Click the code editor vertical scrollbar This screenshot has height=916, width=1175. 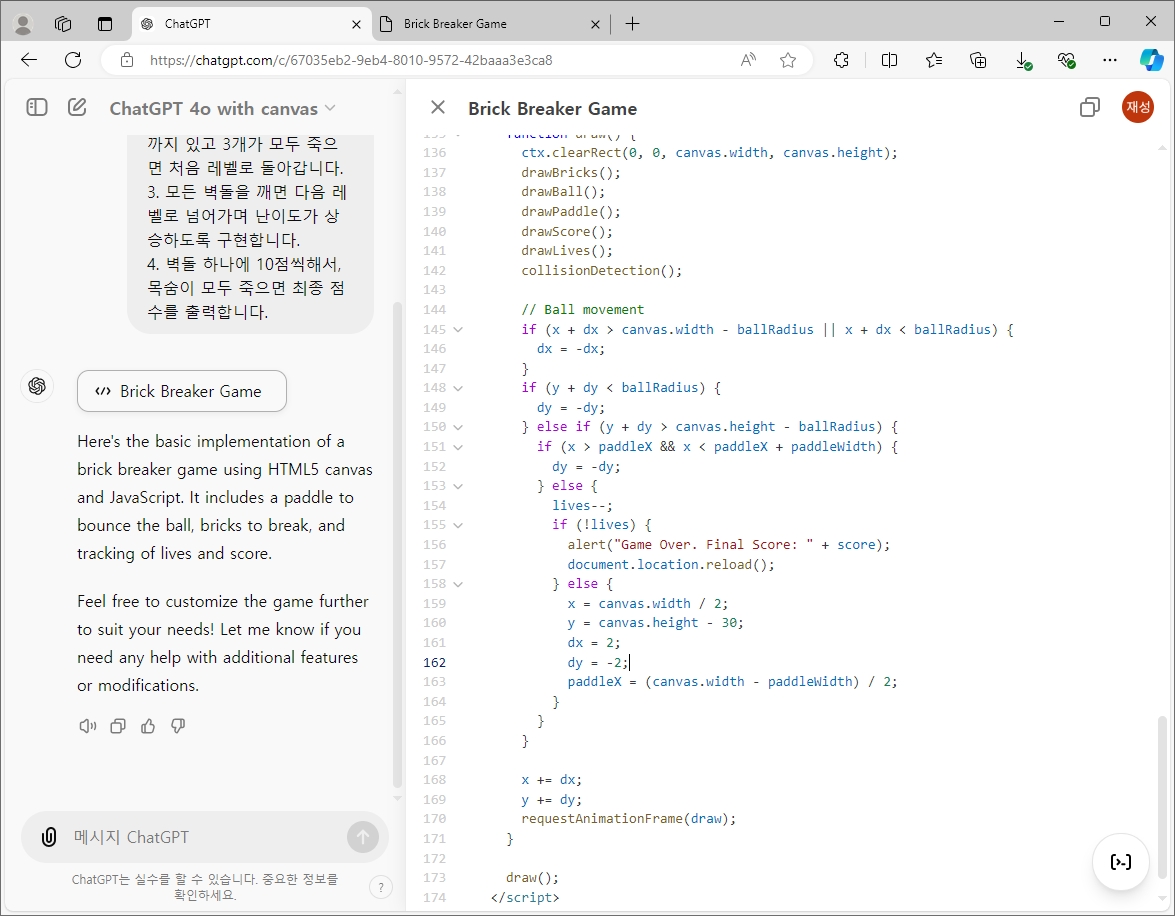(x=1162, y=800)
